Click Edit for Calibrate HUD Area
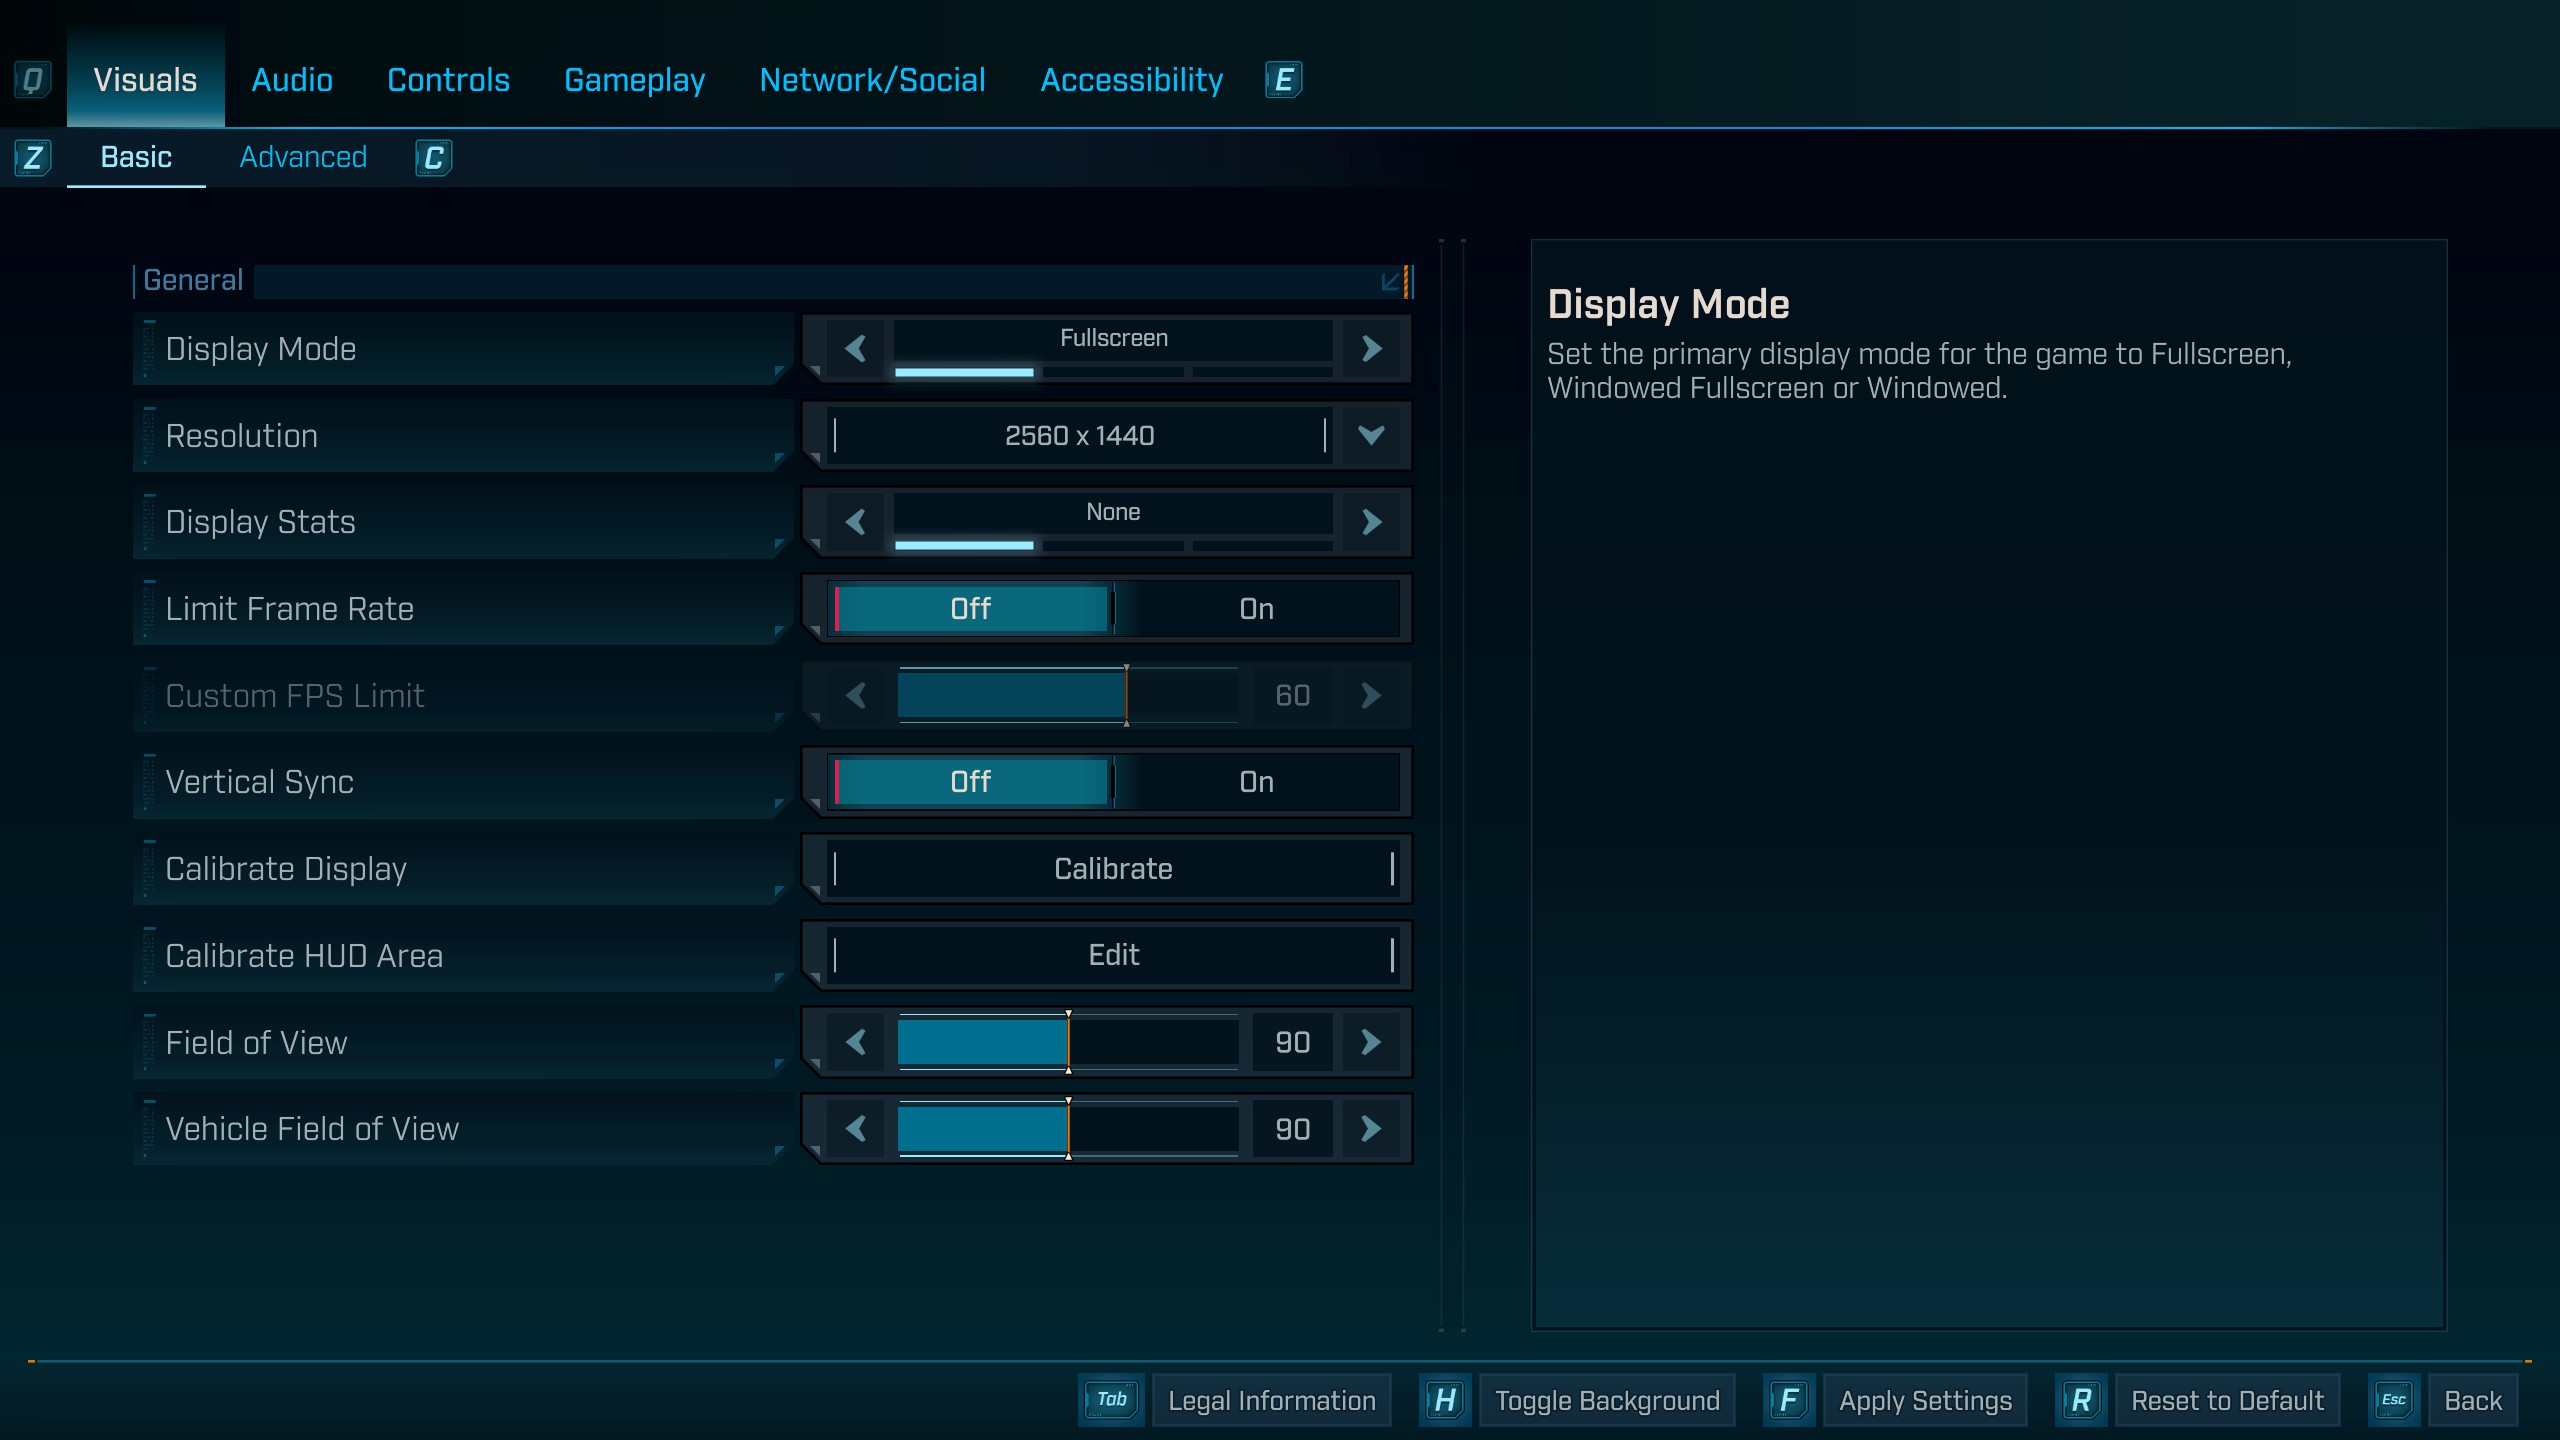The height and width of the screenshot is (1440, 2560). click(1113, 955)
